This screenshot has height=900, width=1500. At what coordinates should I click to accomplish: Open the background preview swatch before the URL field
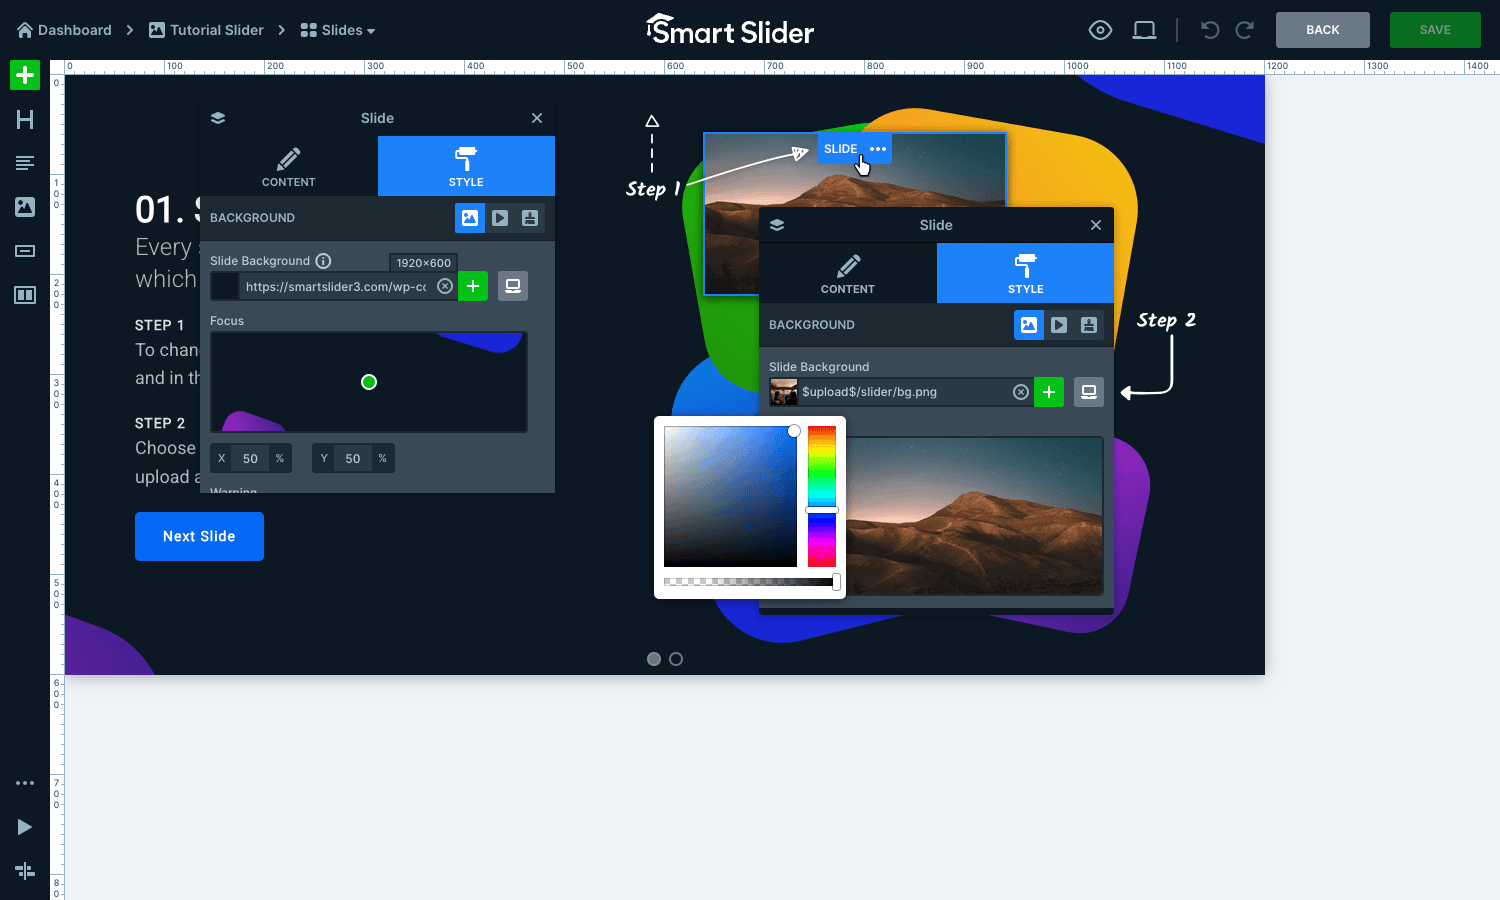[x=225, y=287]
